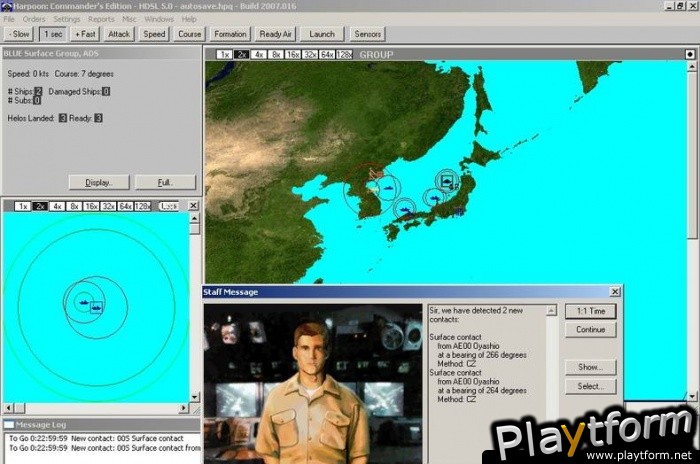Viewport: 700px width, 464px height.
Task: Click the staff message text scroll up arrow
Action: [552, 310]
